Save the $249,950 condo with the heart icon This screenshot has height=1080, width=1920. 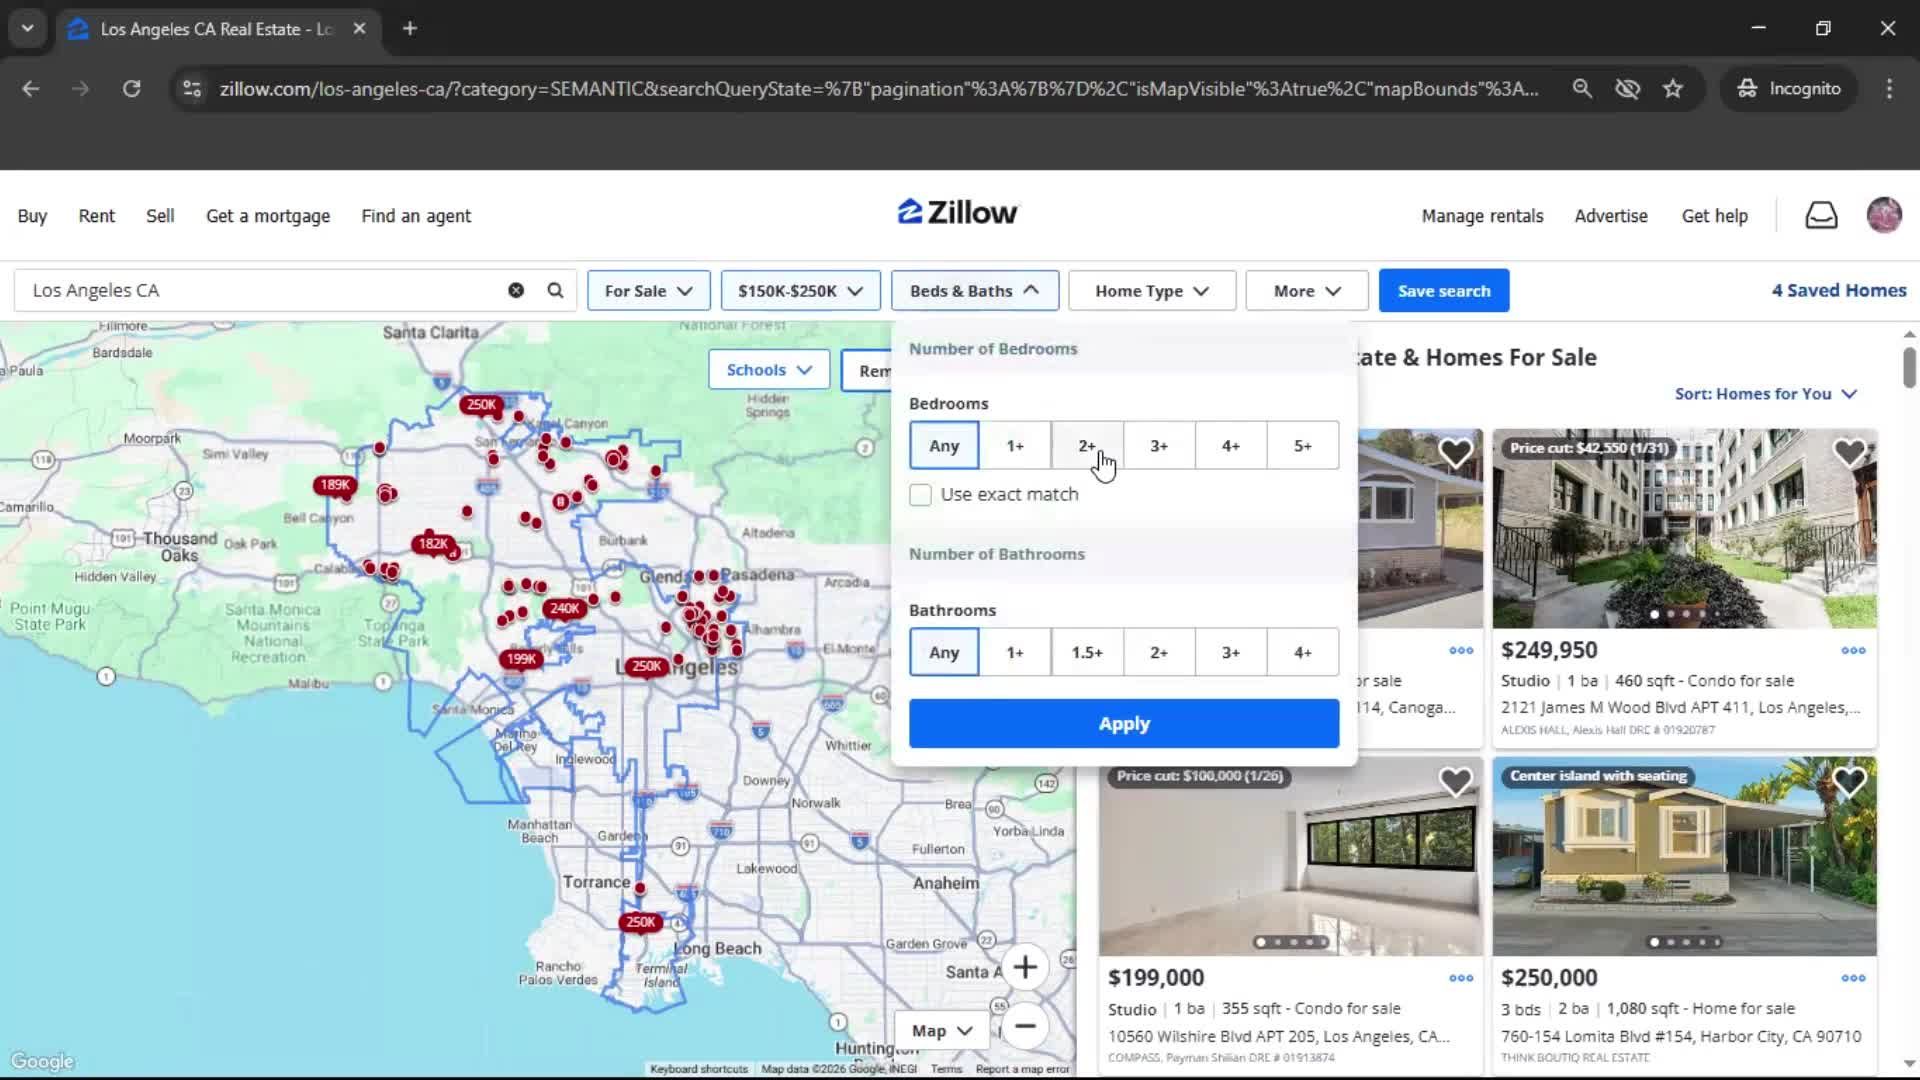click(x=1848, y=452)
